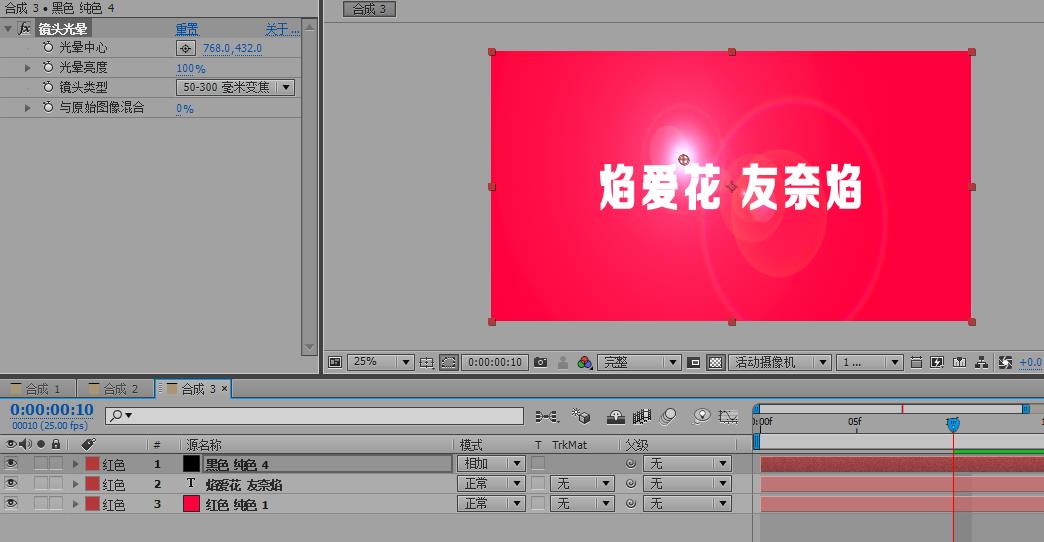Screen dimensions: 1044x542
Task: Toggle the fx switch for 镜头光晕 effect
Action: click(x=25, y=29)
